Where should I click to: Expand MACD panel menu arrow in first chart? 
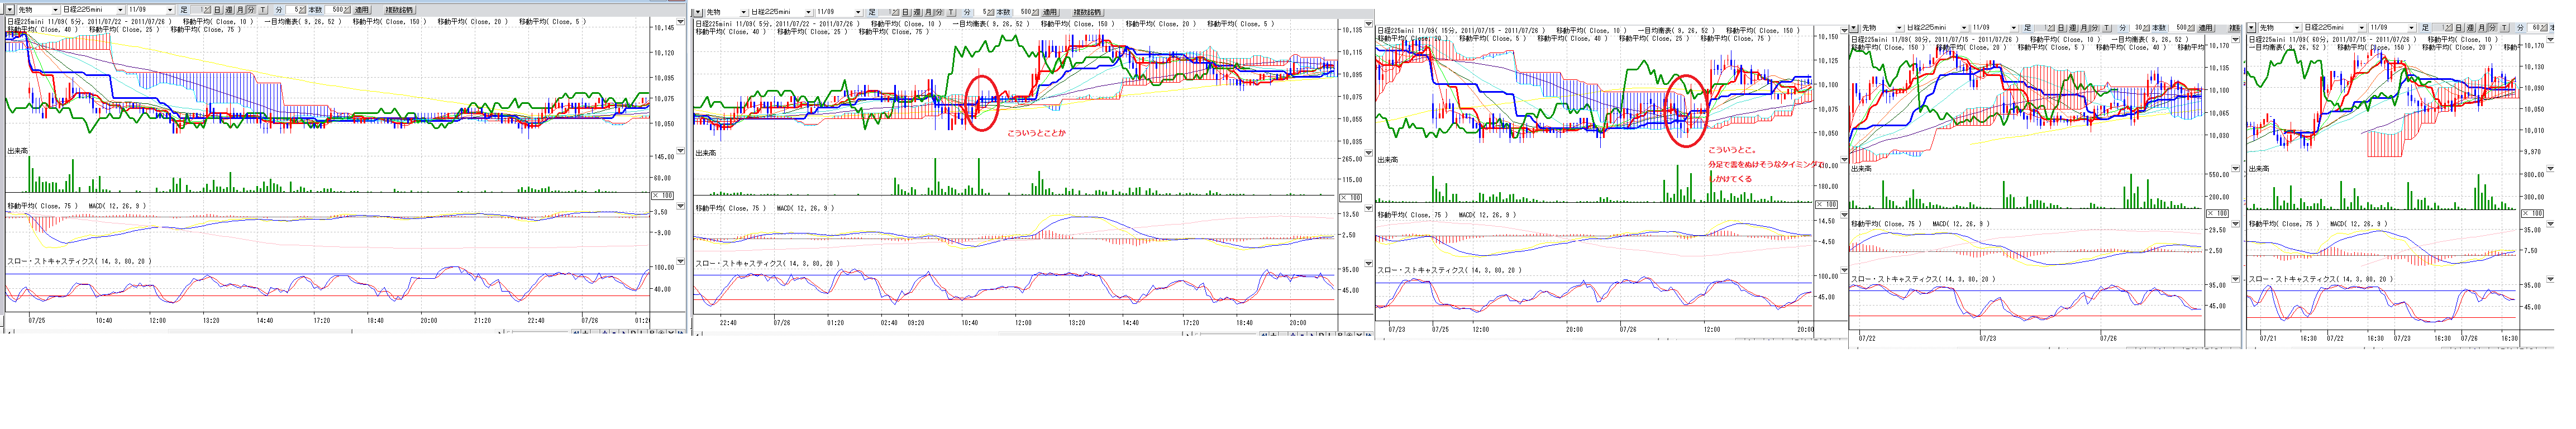point(681,206)
